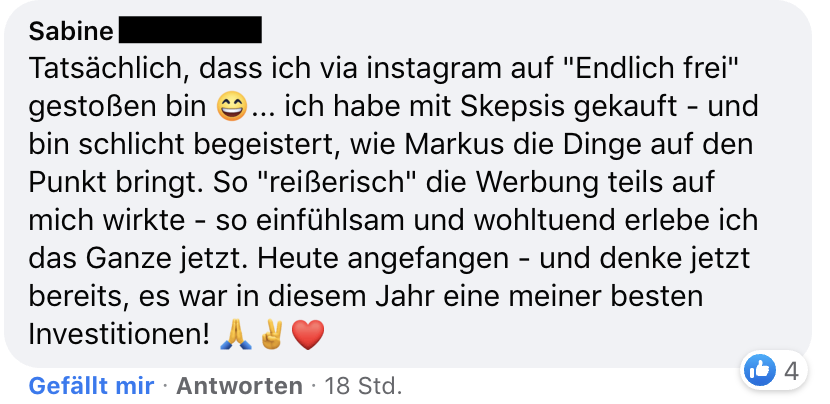Click the red heart emoji
The height and width of the screenshot is (404, 830).
[x=308, y=336]
